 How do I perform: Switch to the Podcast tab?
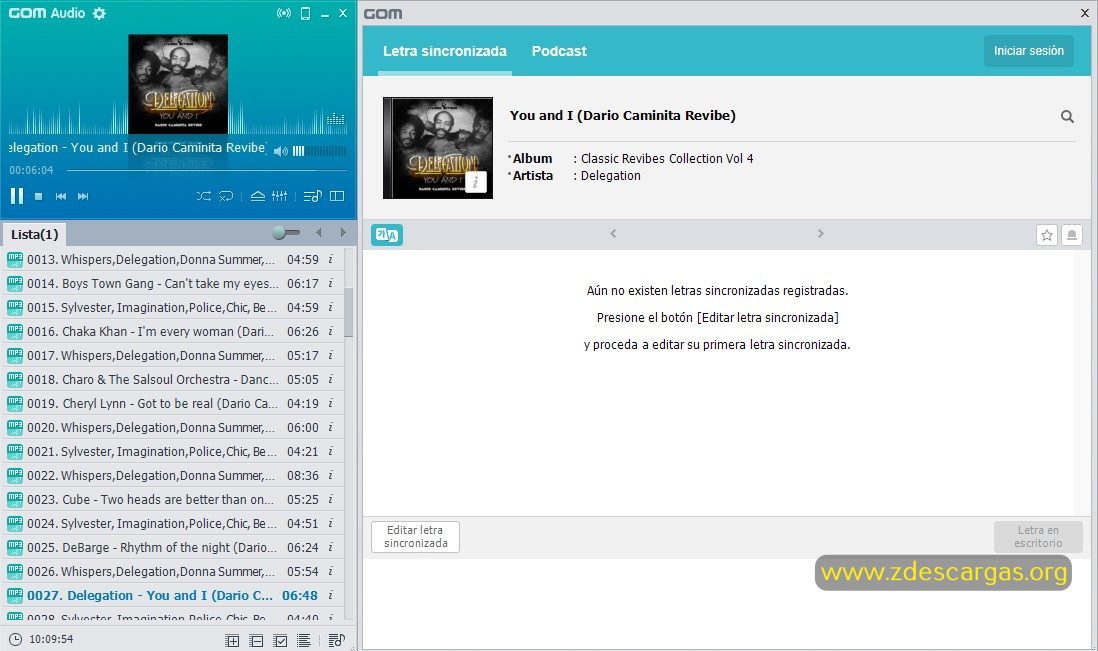click(x=559, y=51)
